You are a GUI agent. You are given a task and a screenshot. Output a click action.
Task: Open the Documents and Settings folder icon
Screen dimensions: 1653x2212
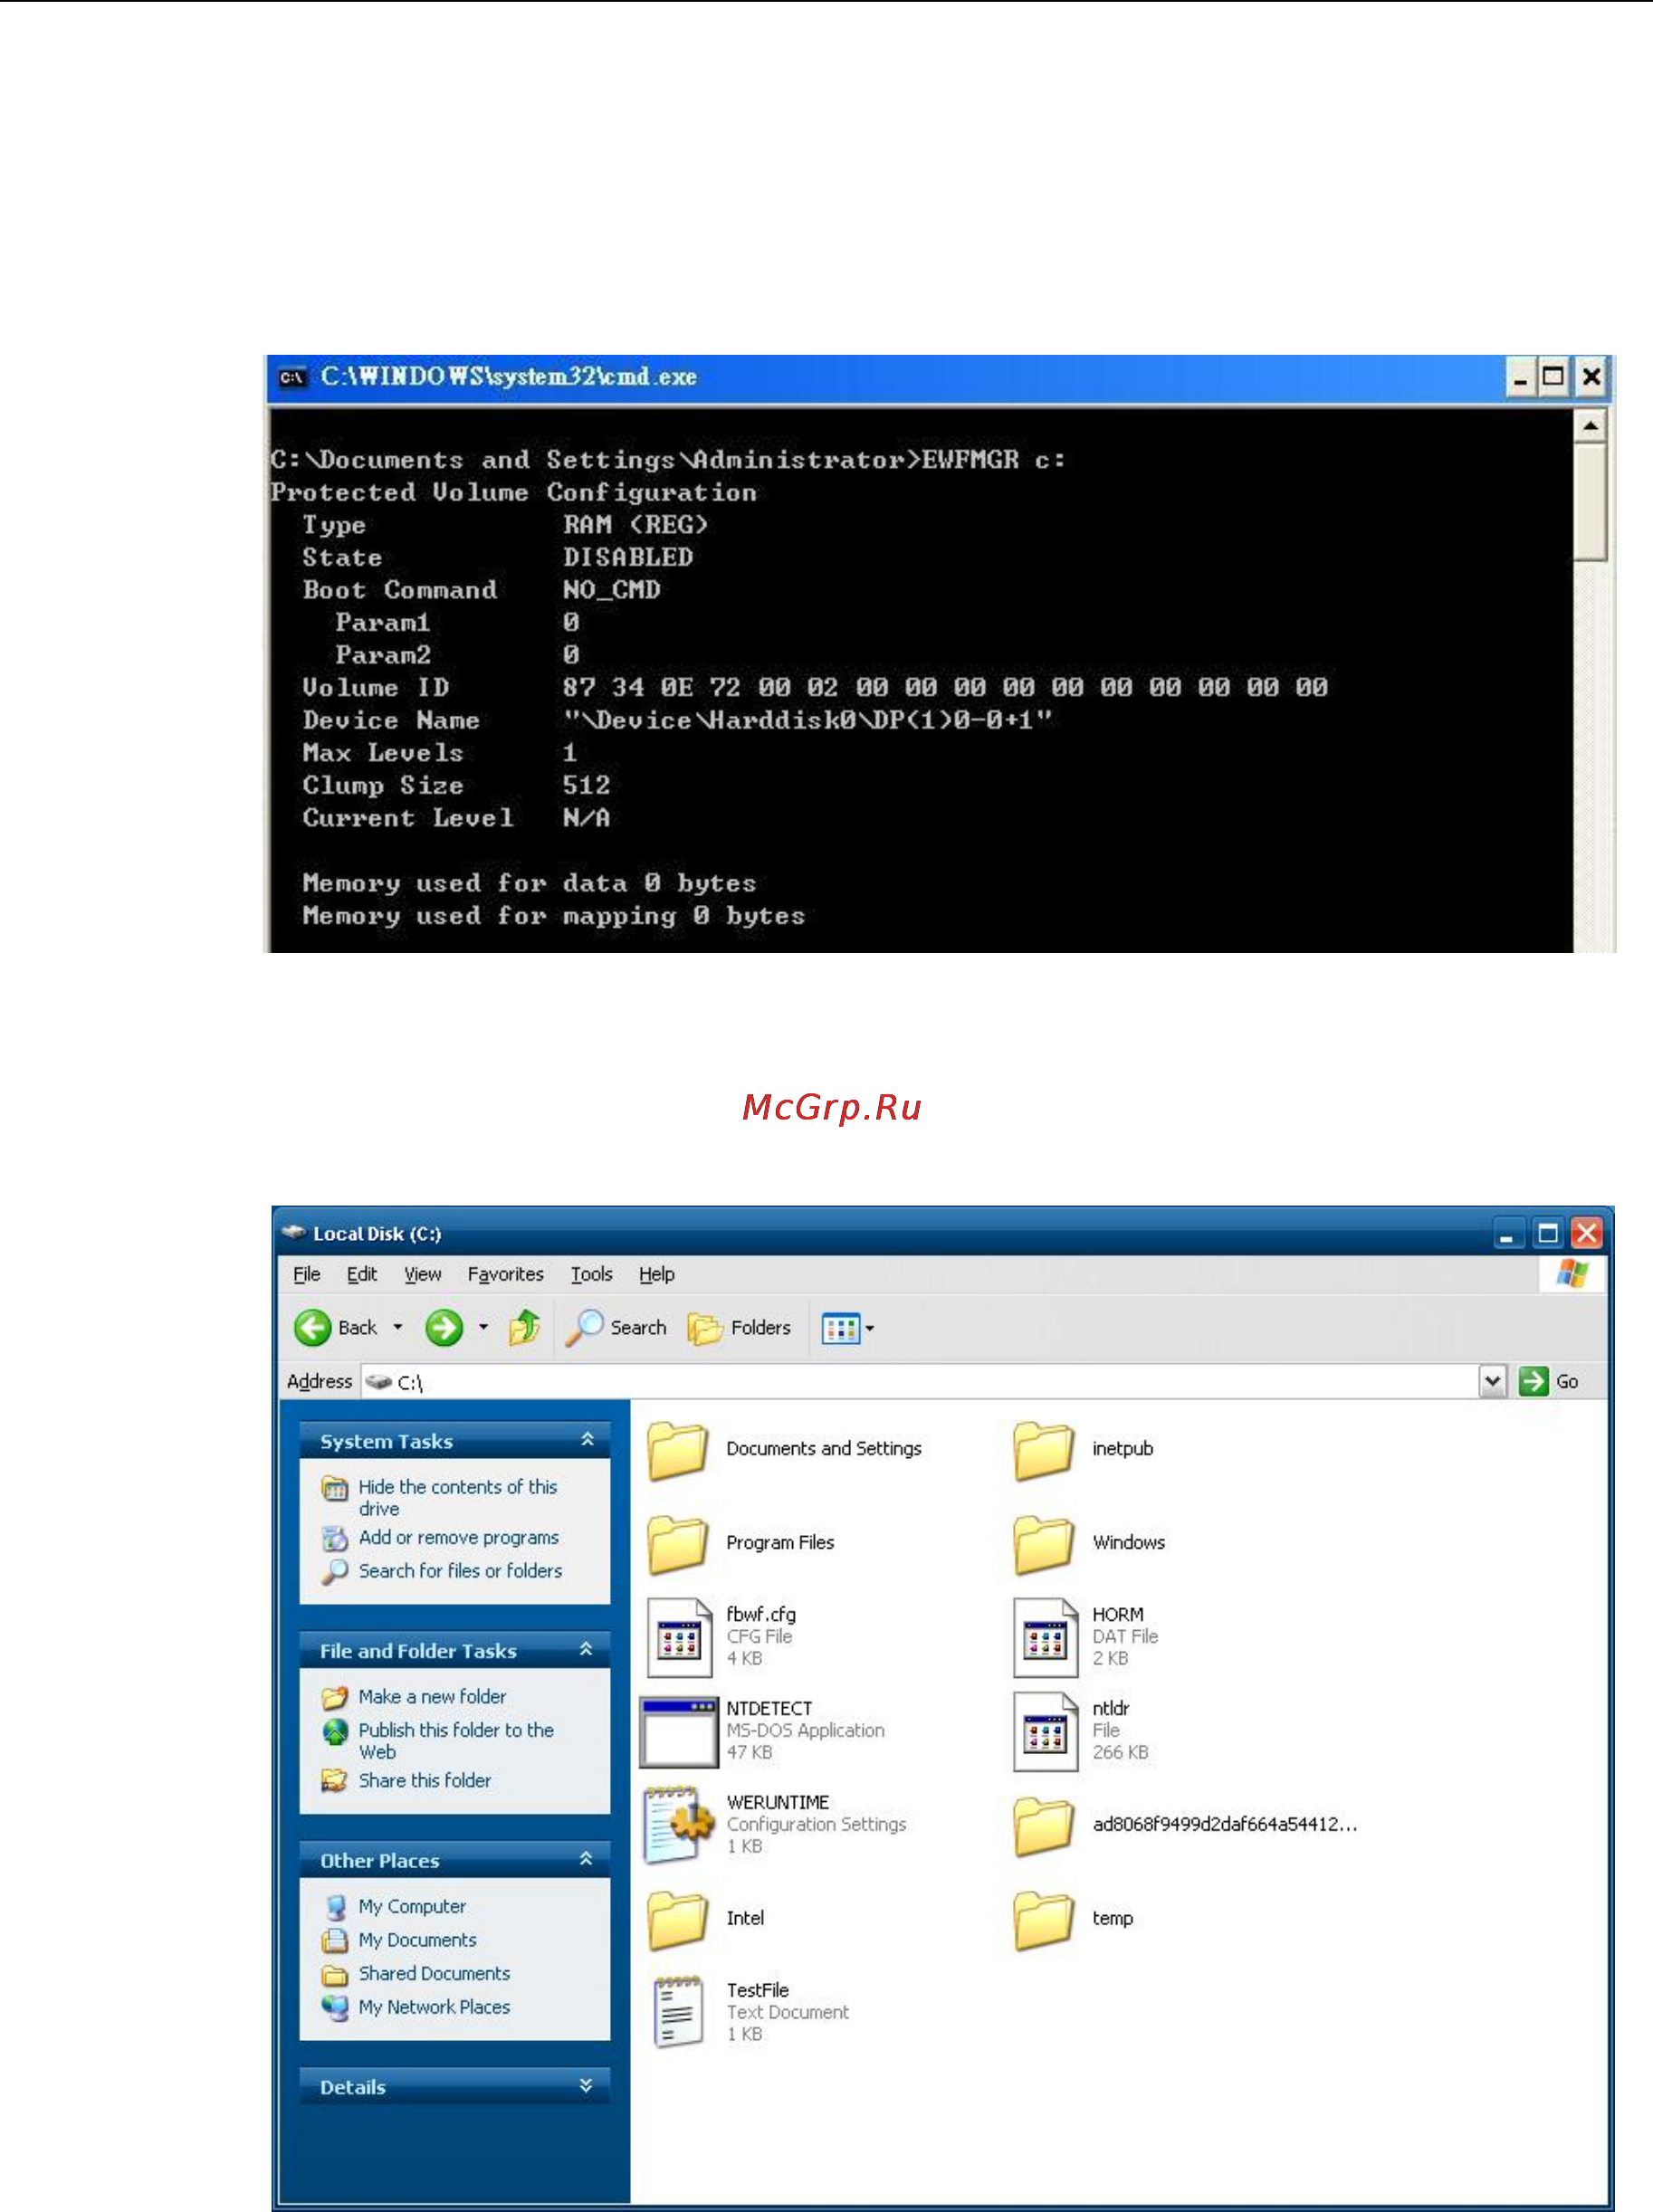(x=677, y=1450)
